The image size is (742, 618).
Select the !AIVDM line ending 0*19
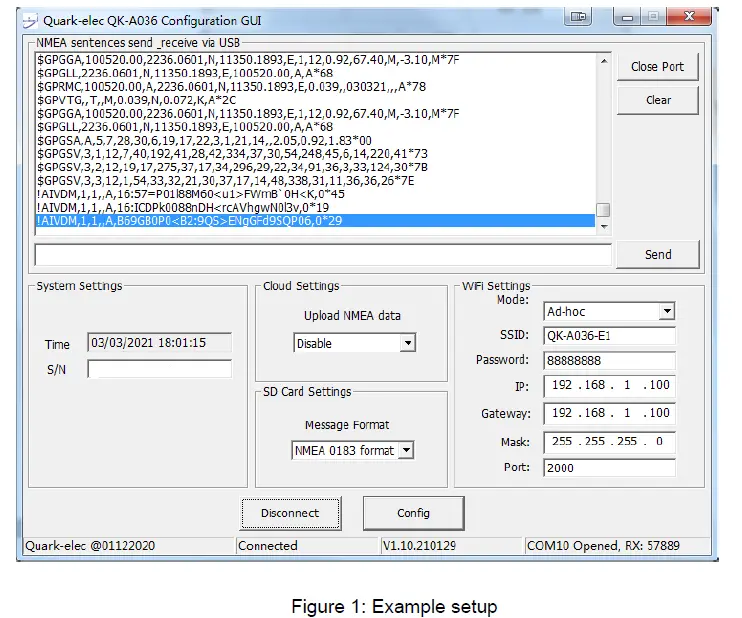tap(183, 208)
